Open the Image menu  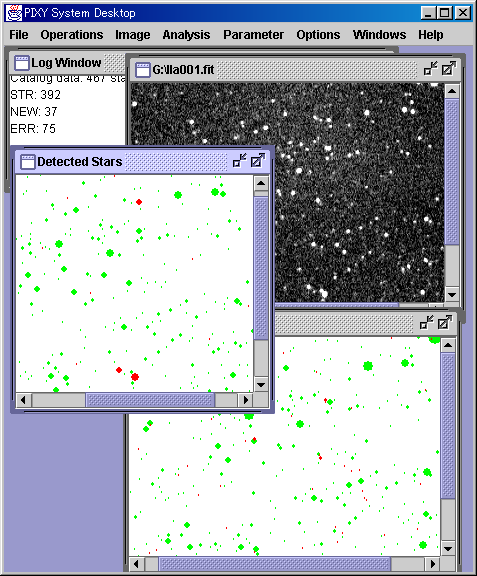133,35
